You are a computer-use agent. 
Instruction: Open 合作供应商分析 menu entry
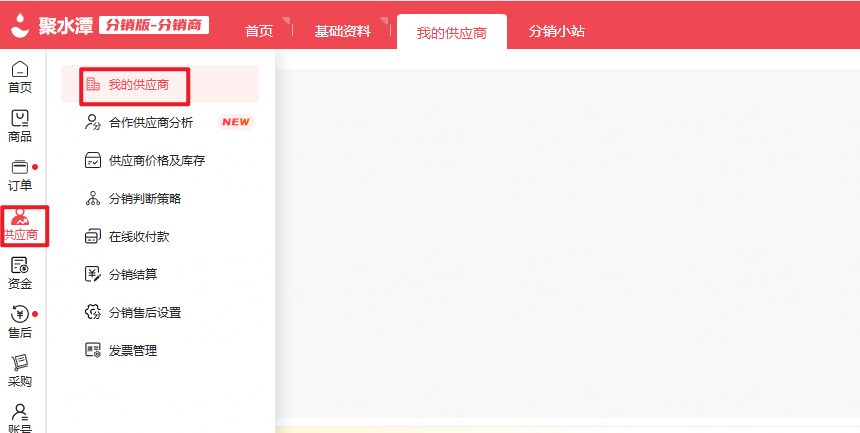point(150,123)
